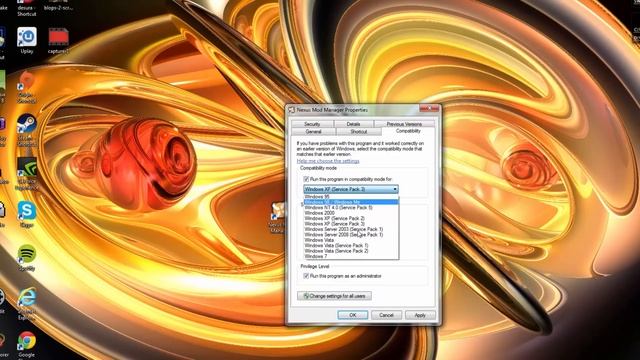Choose Windows Server 2008 (Service Pack 1)
Image resolution: width=640 pixels, height=360 pixels.
351,235
